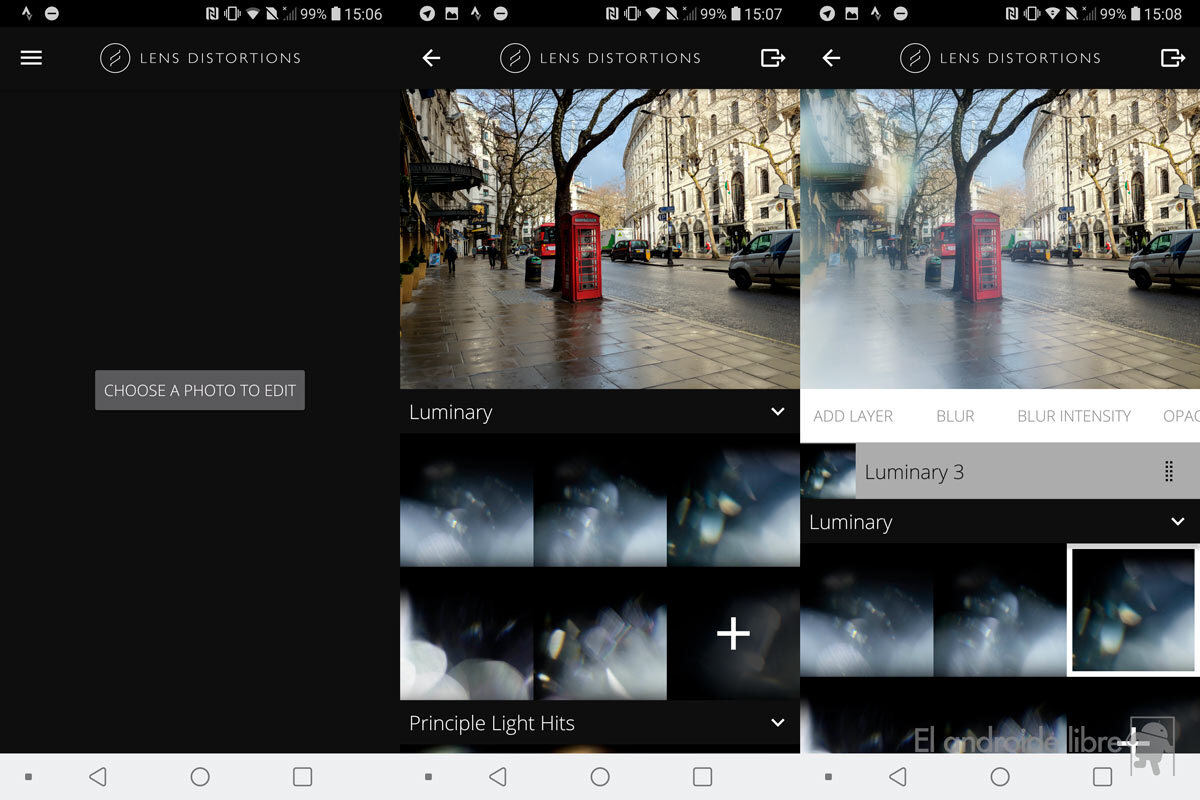Choose the first Luminary effect in the middle screen

(466, 500)
